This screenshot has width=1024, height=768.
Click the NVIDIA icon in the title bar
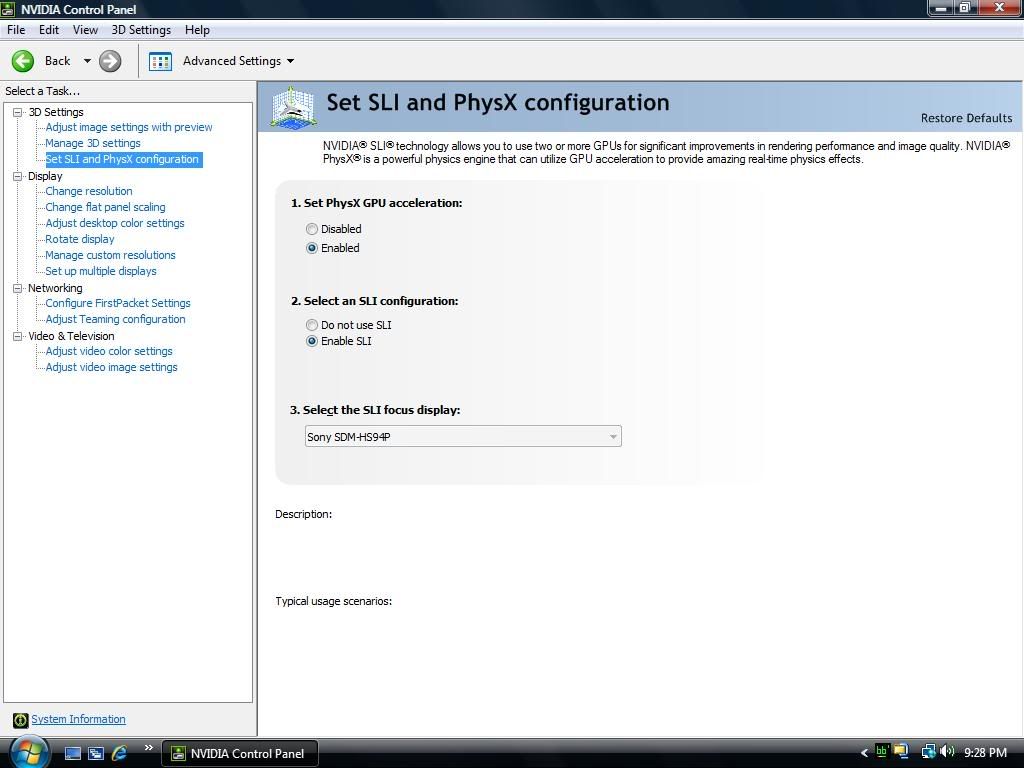pyautogui.click(x=8, y=9)
